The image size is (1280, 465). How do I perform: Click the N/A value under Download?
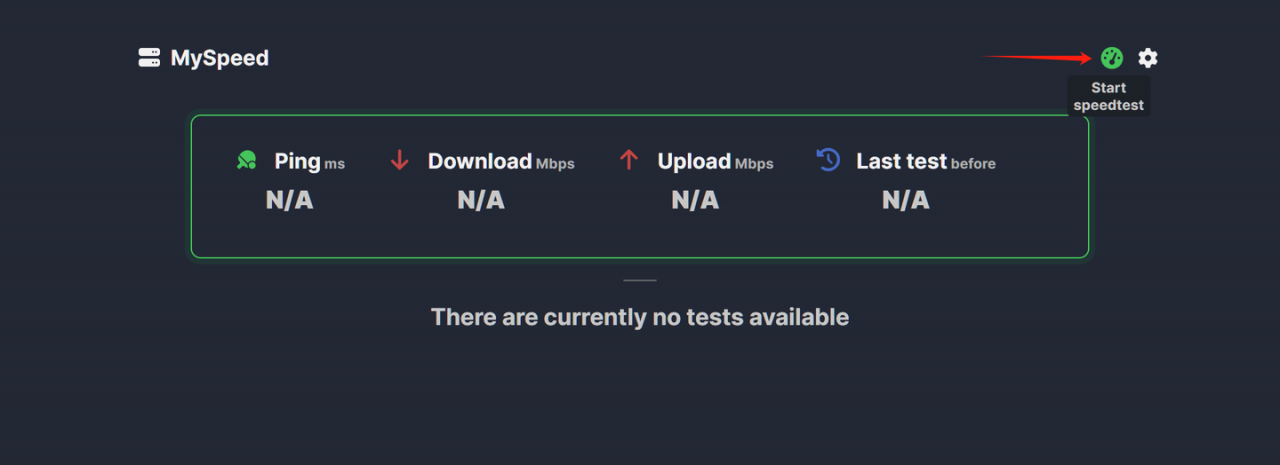(481, 200)
